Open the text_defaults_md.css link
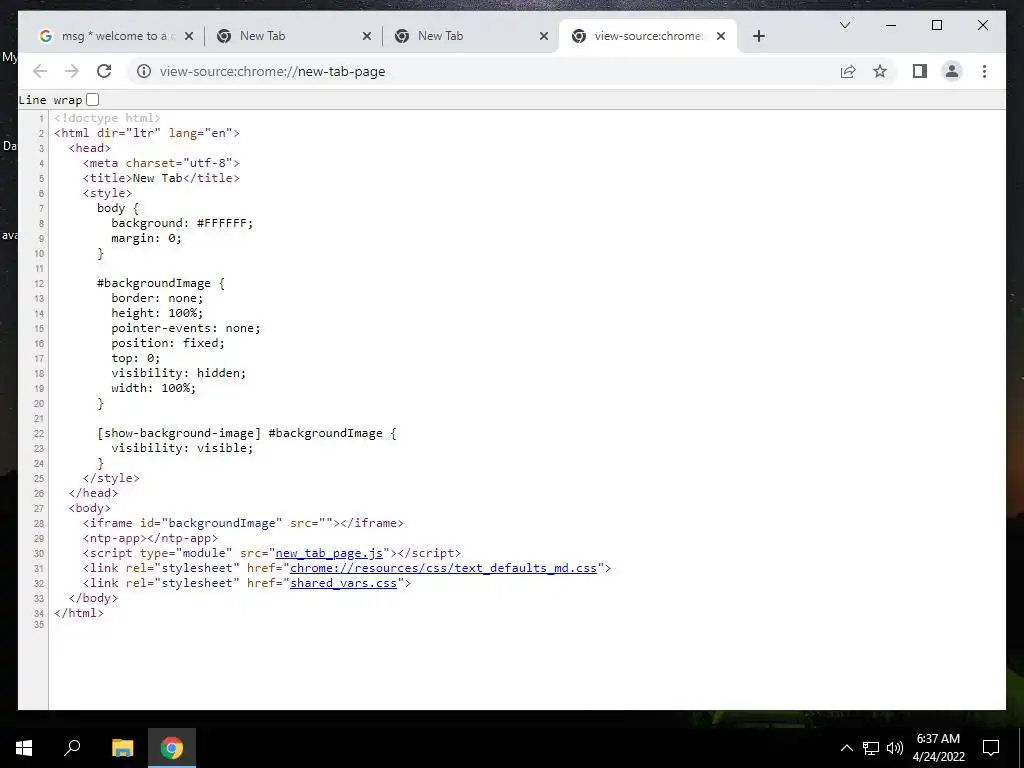The width and height of the screenshot is (1024, 768). pyautogui.click(x=443, y=568)
